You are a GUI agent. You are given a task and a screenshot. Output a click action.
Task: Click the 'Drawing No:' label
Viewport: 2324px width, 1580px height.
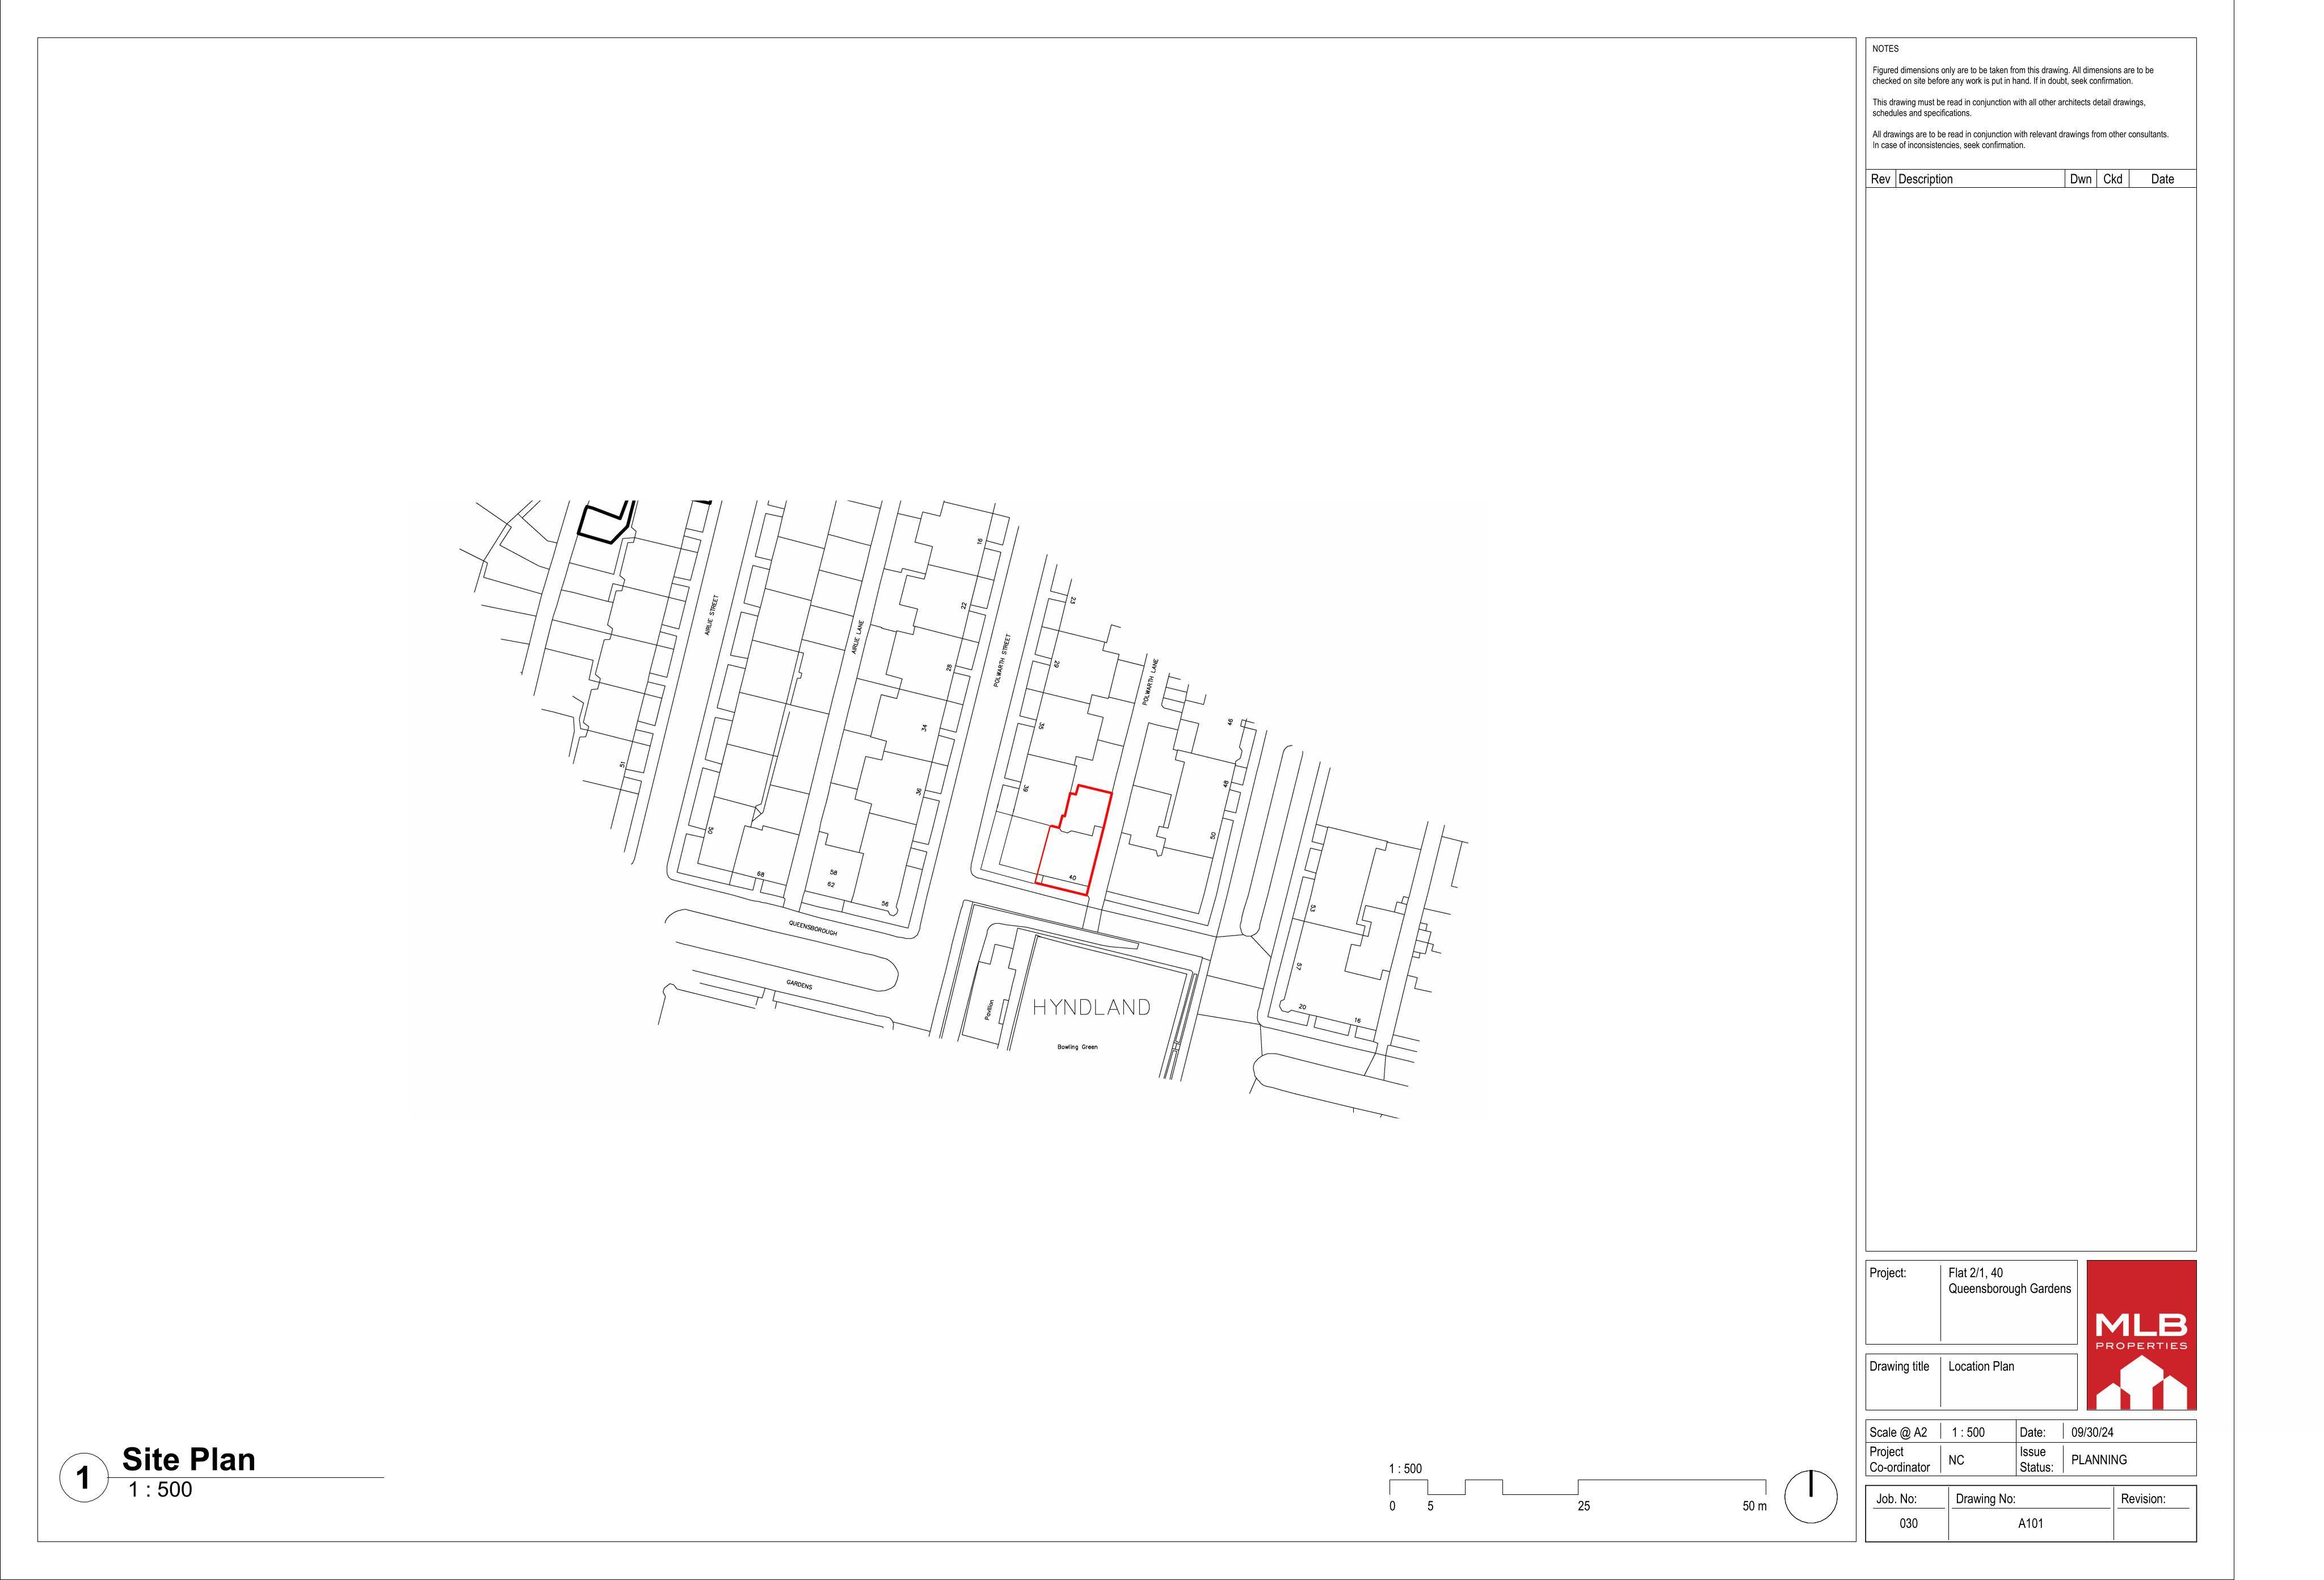click(1985, 1499)
